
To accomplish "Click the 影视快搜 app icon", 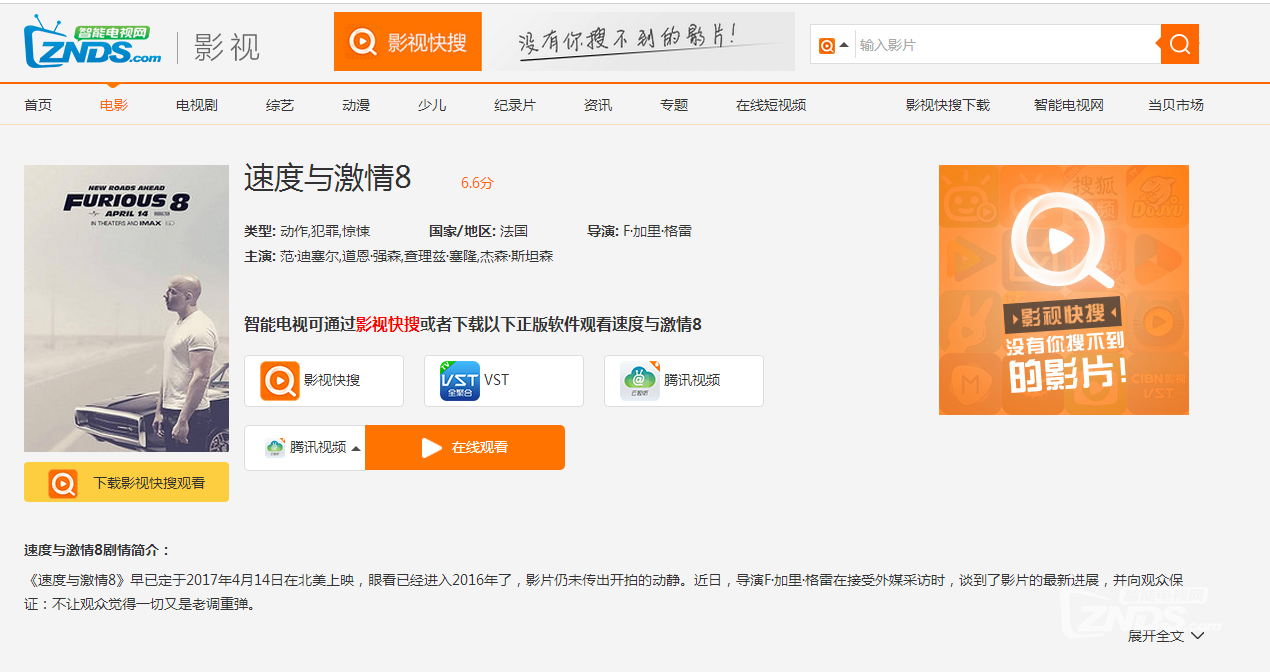I will [x=280, y=381].
